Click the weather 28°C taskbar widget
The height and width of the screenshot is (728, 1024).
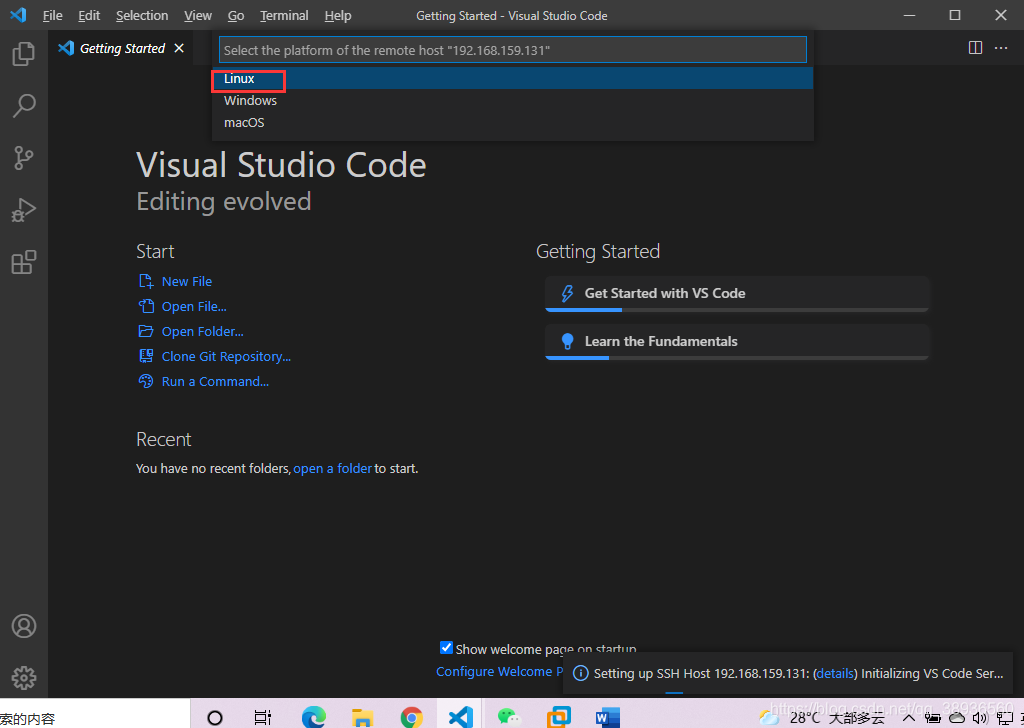(x=822, y=718)
